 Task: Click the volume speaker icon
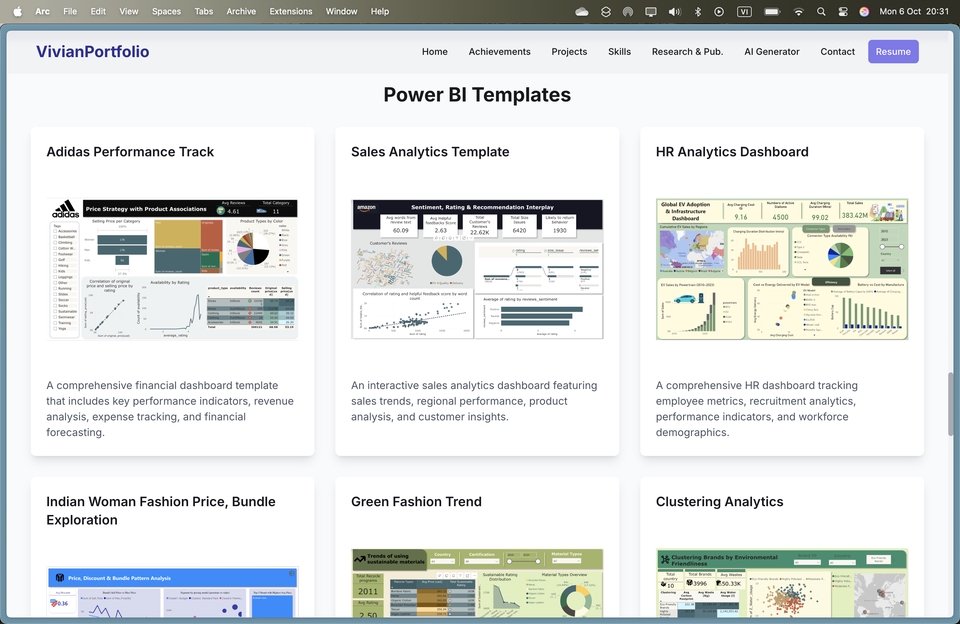[x=674, y=11]
